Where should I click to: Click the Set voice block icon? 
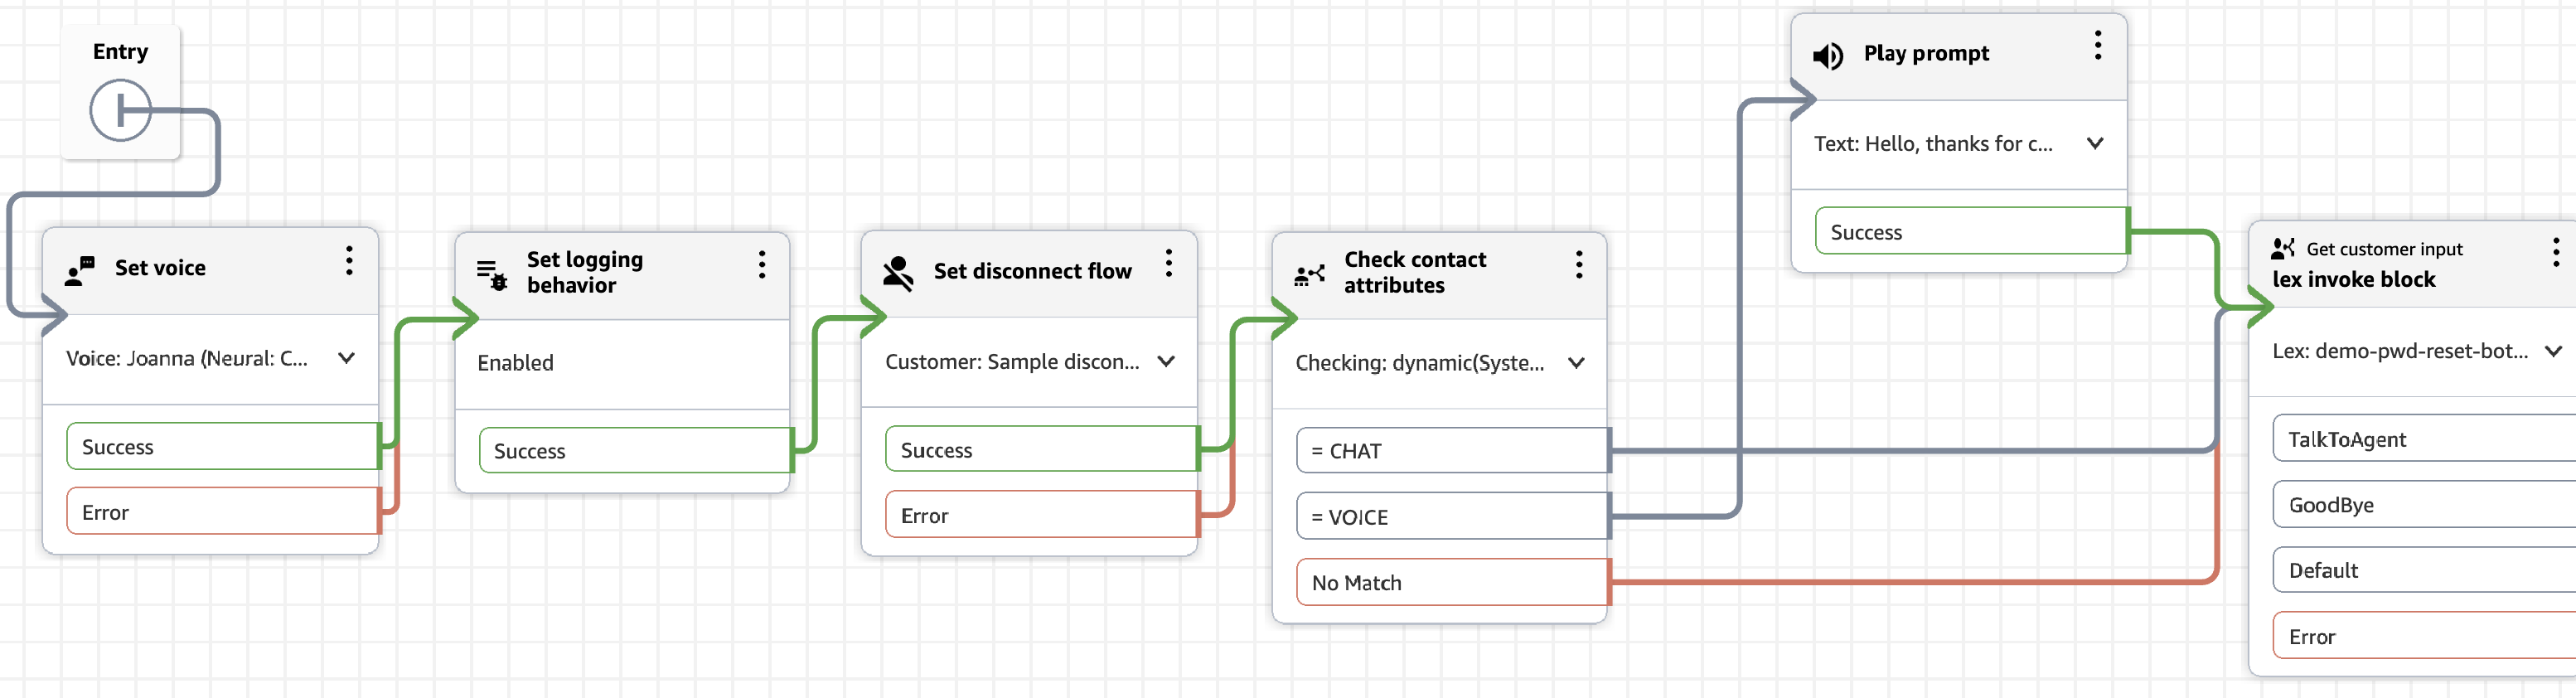point(80,270)
